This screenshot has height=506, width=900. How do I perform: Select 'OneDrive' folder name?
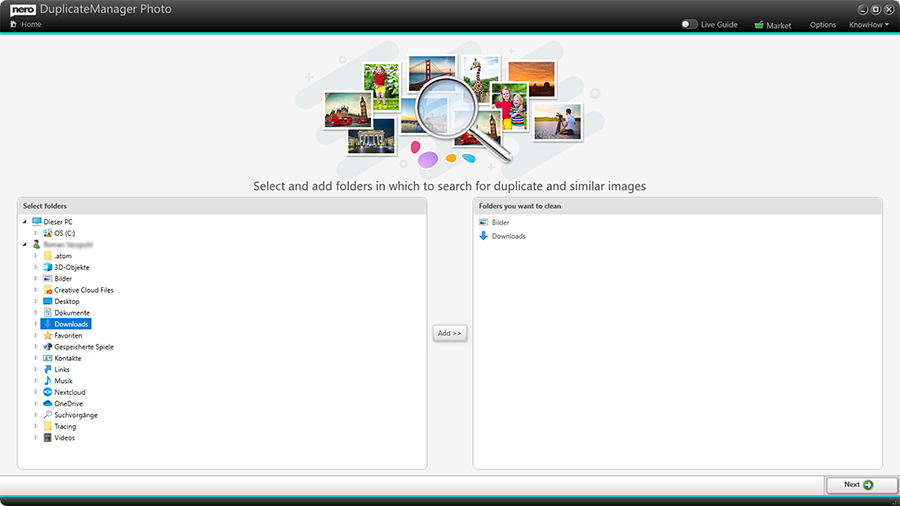pyautogui.click(x=68, y=403)
